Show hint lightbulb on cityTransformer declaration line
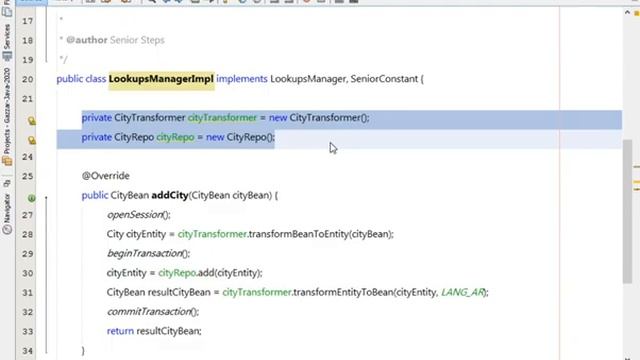The width and height of the screenshot is (640, 360). [31, 120]
